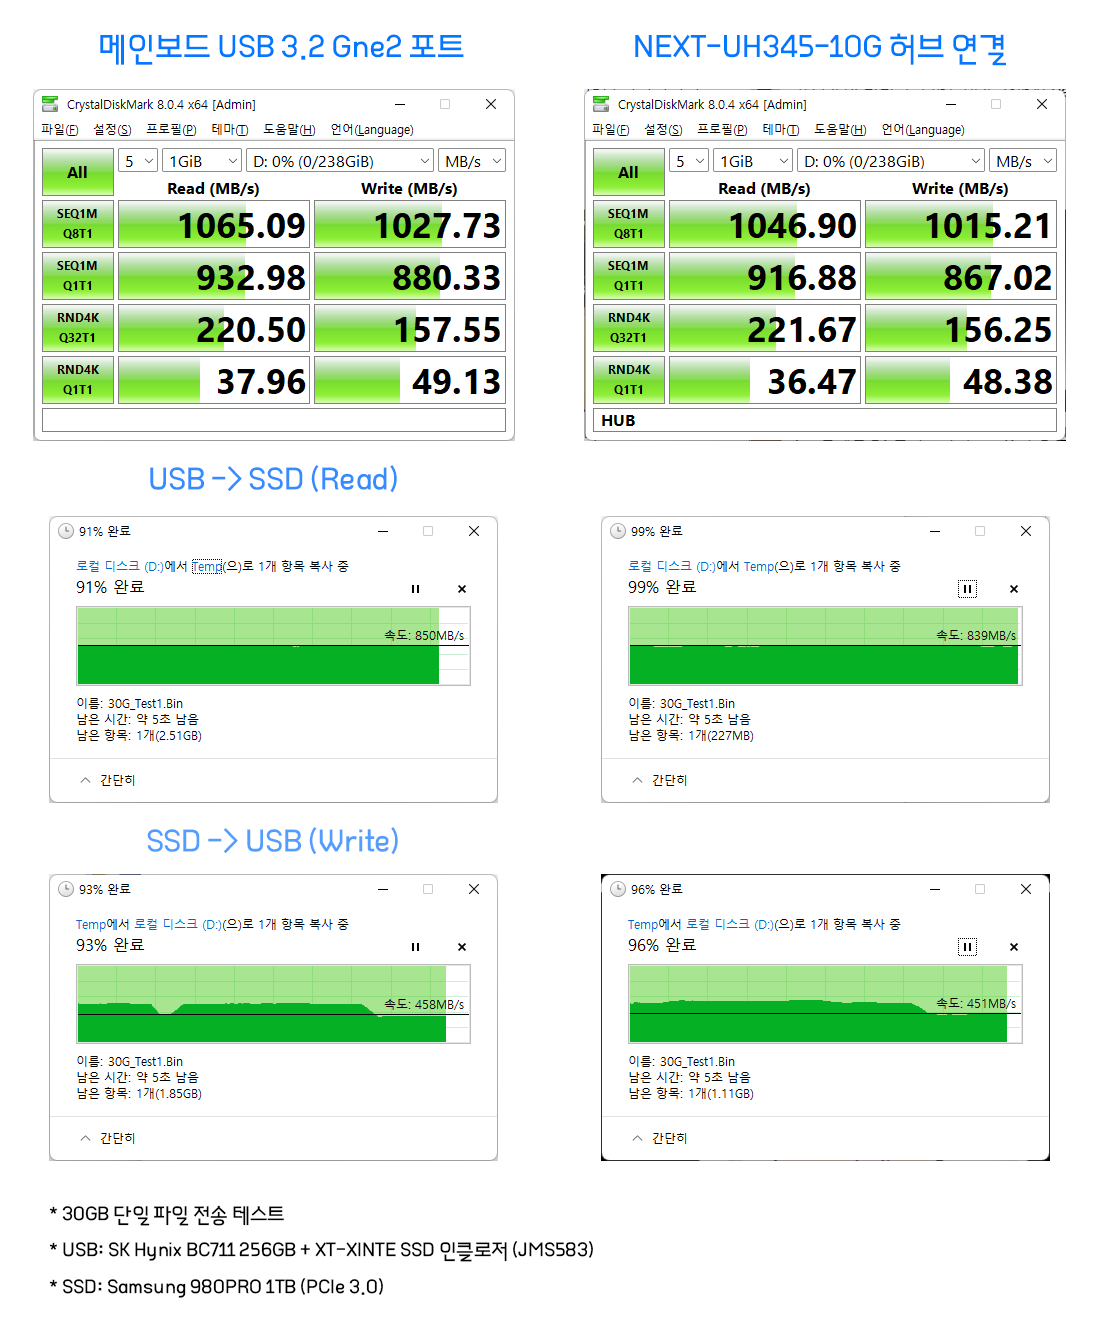Viewport: 1096px width, 1317px height.
Task: Run SEQ1M Q8T1 test in HUB window
Action: [x=628, y=224]
